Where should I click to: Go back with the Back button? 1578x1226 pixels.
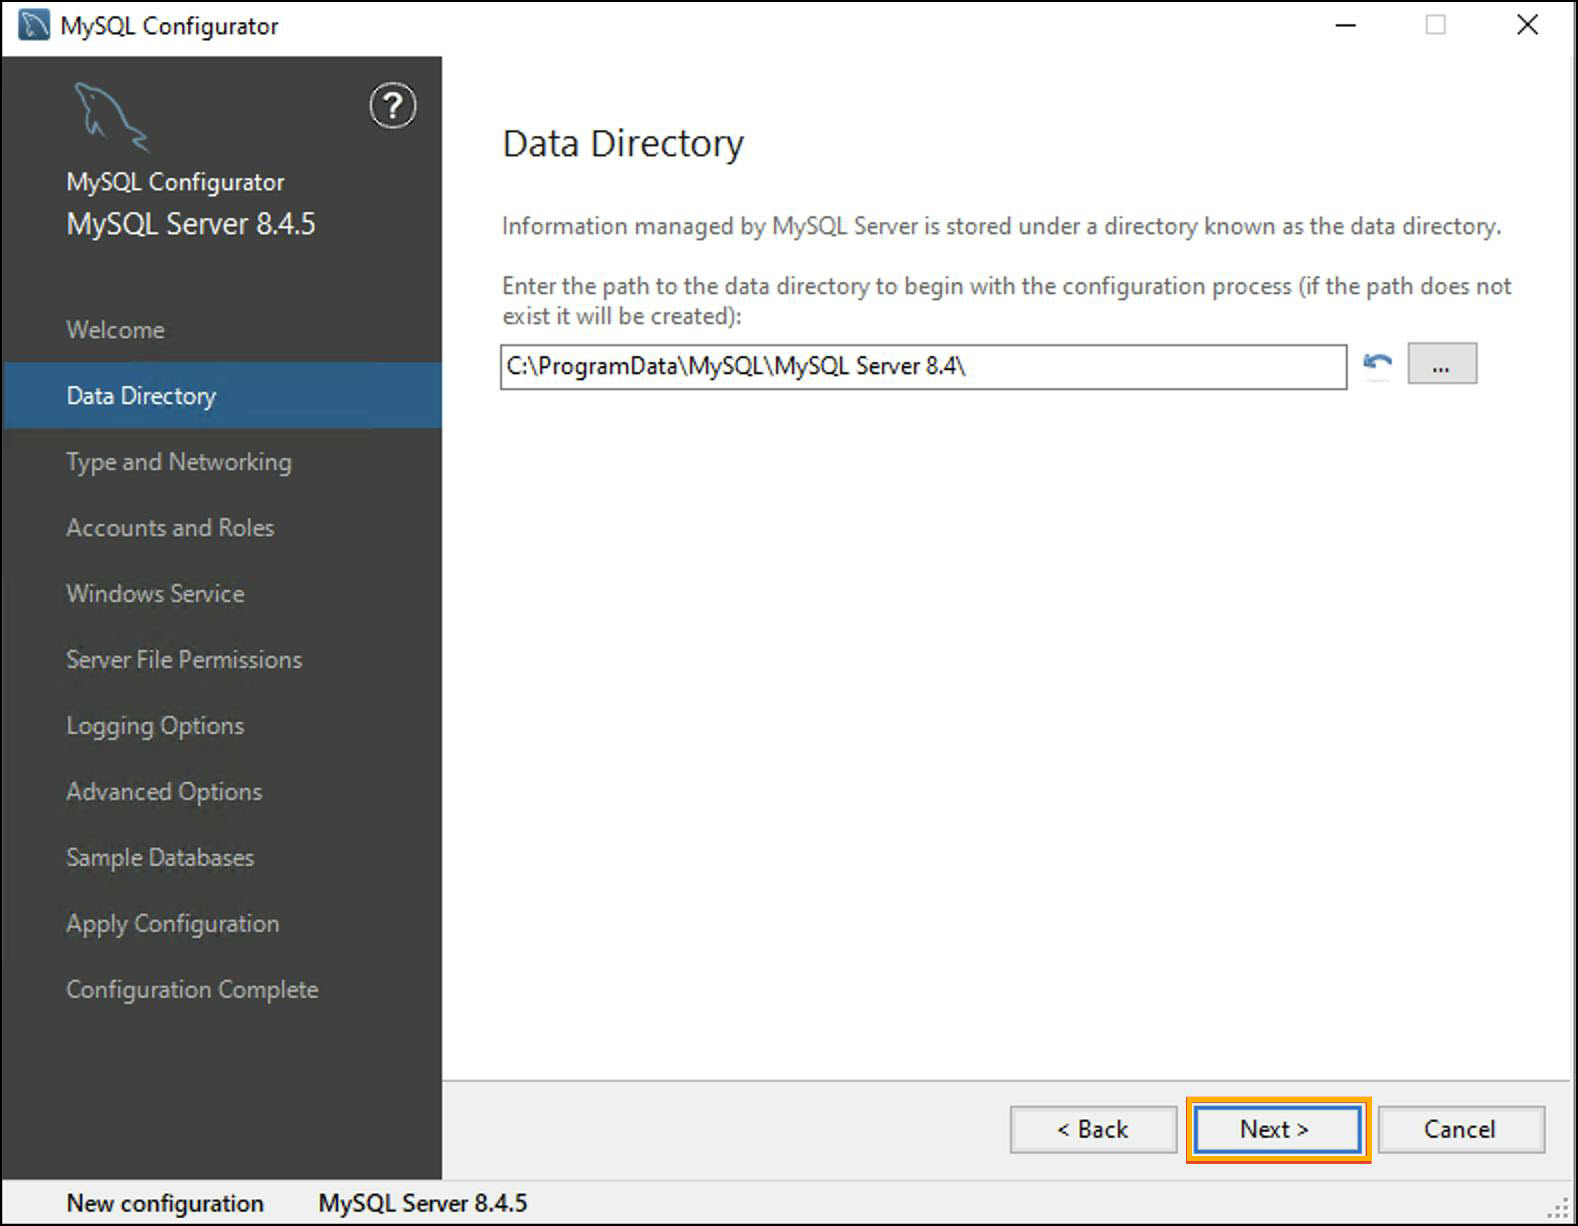pos(1093,1130)
